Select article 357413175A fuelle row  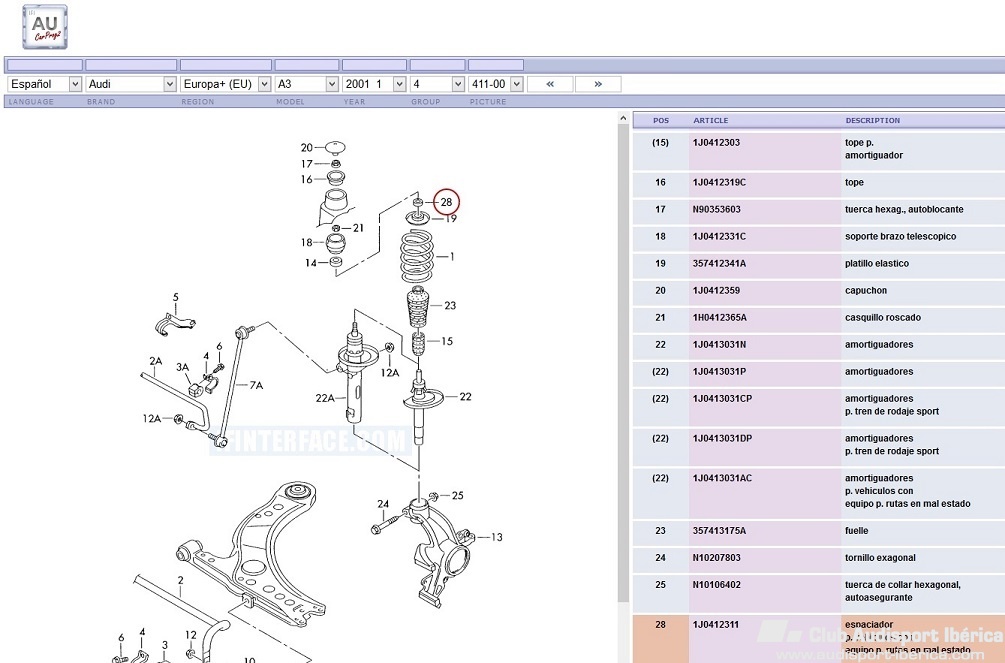819,531
